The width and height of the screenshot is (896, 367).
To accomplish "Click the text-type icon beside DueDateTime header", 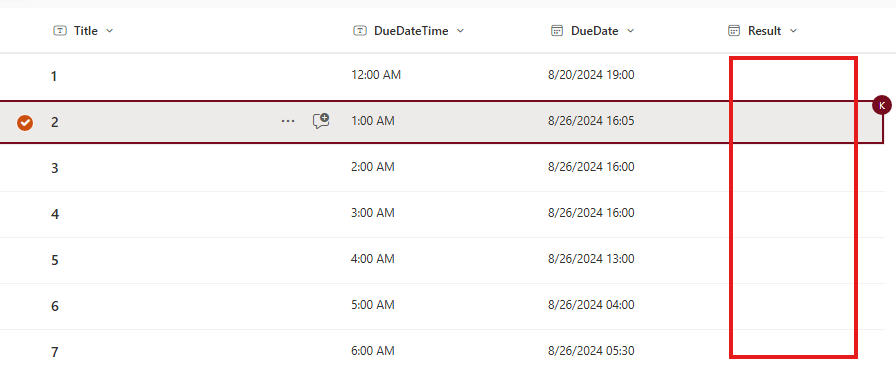I will 359,31.
